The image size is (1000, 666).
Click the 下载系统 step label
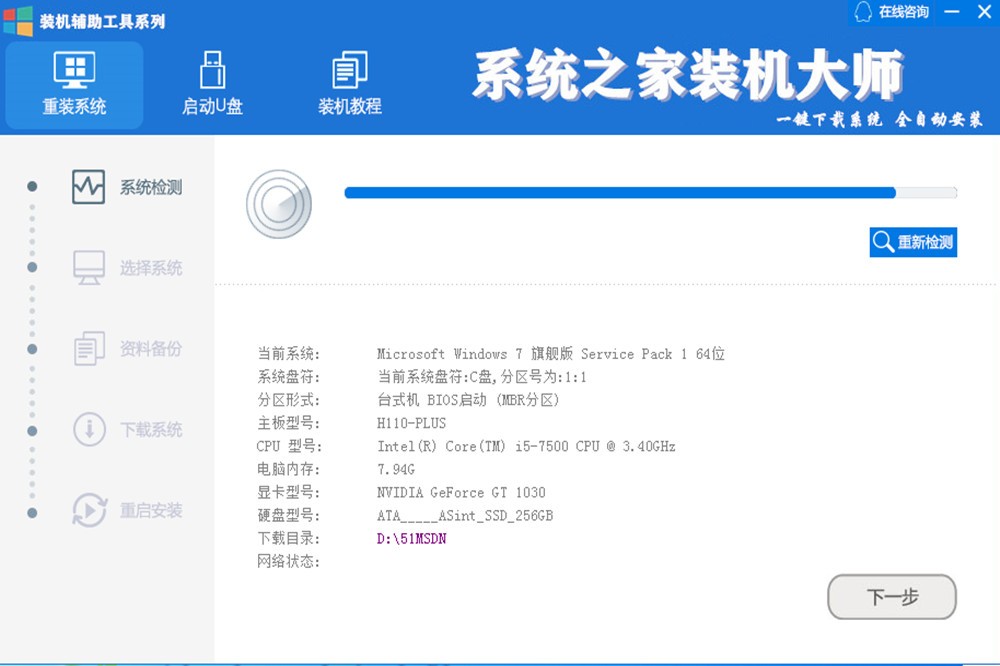[x=151, y=430]
